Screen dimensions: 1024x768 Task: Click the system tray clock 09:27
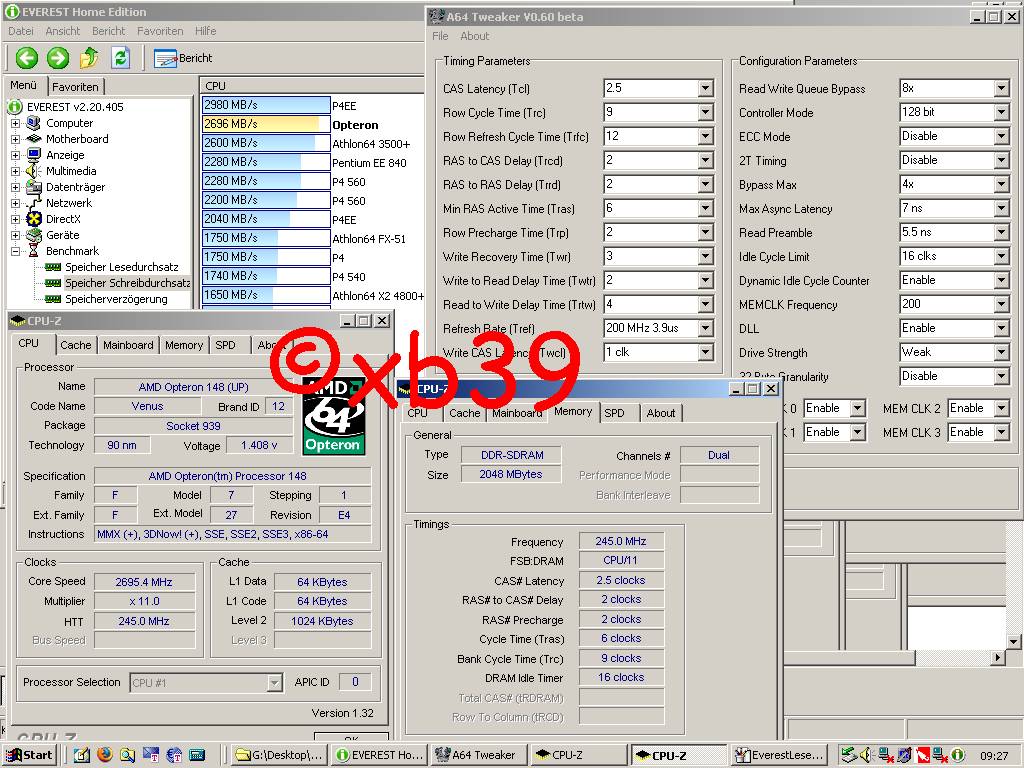[993, 756]
